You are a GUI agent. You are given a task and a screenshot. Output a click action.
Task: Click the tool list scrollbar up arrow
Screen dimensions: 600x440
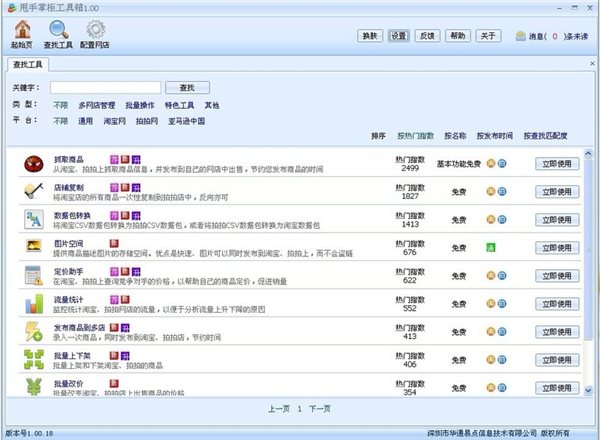588,153
